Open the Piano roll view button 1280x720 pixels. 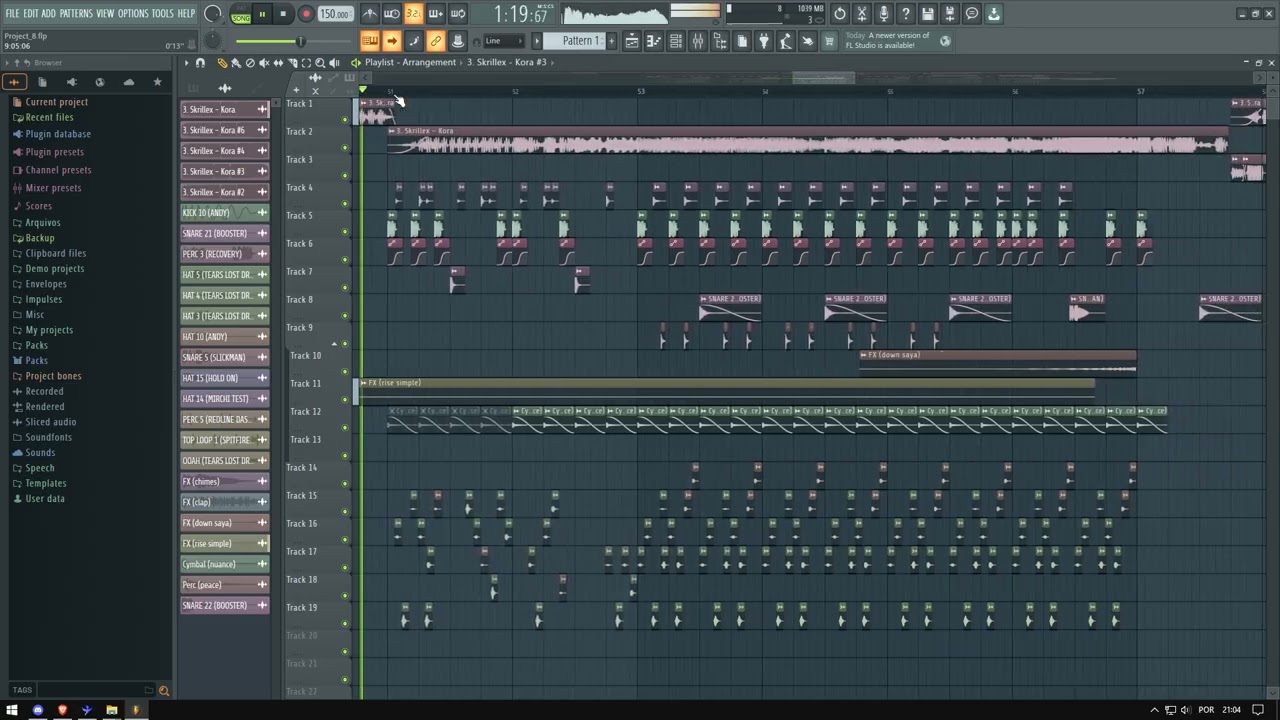coord(654,41)
